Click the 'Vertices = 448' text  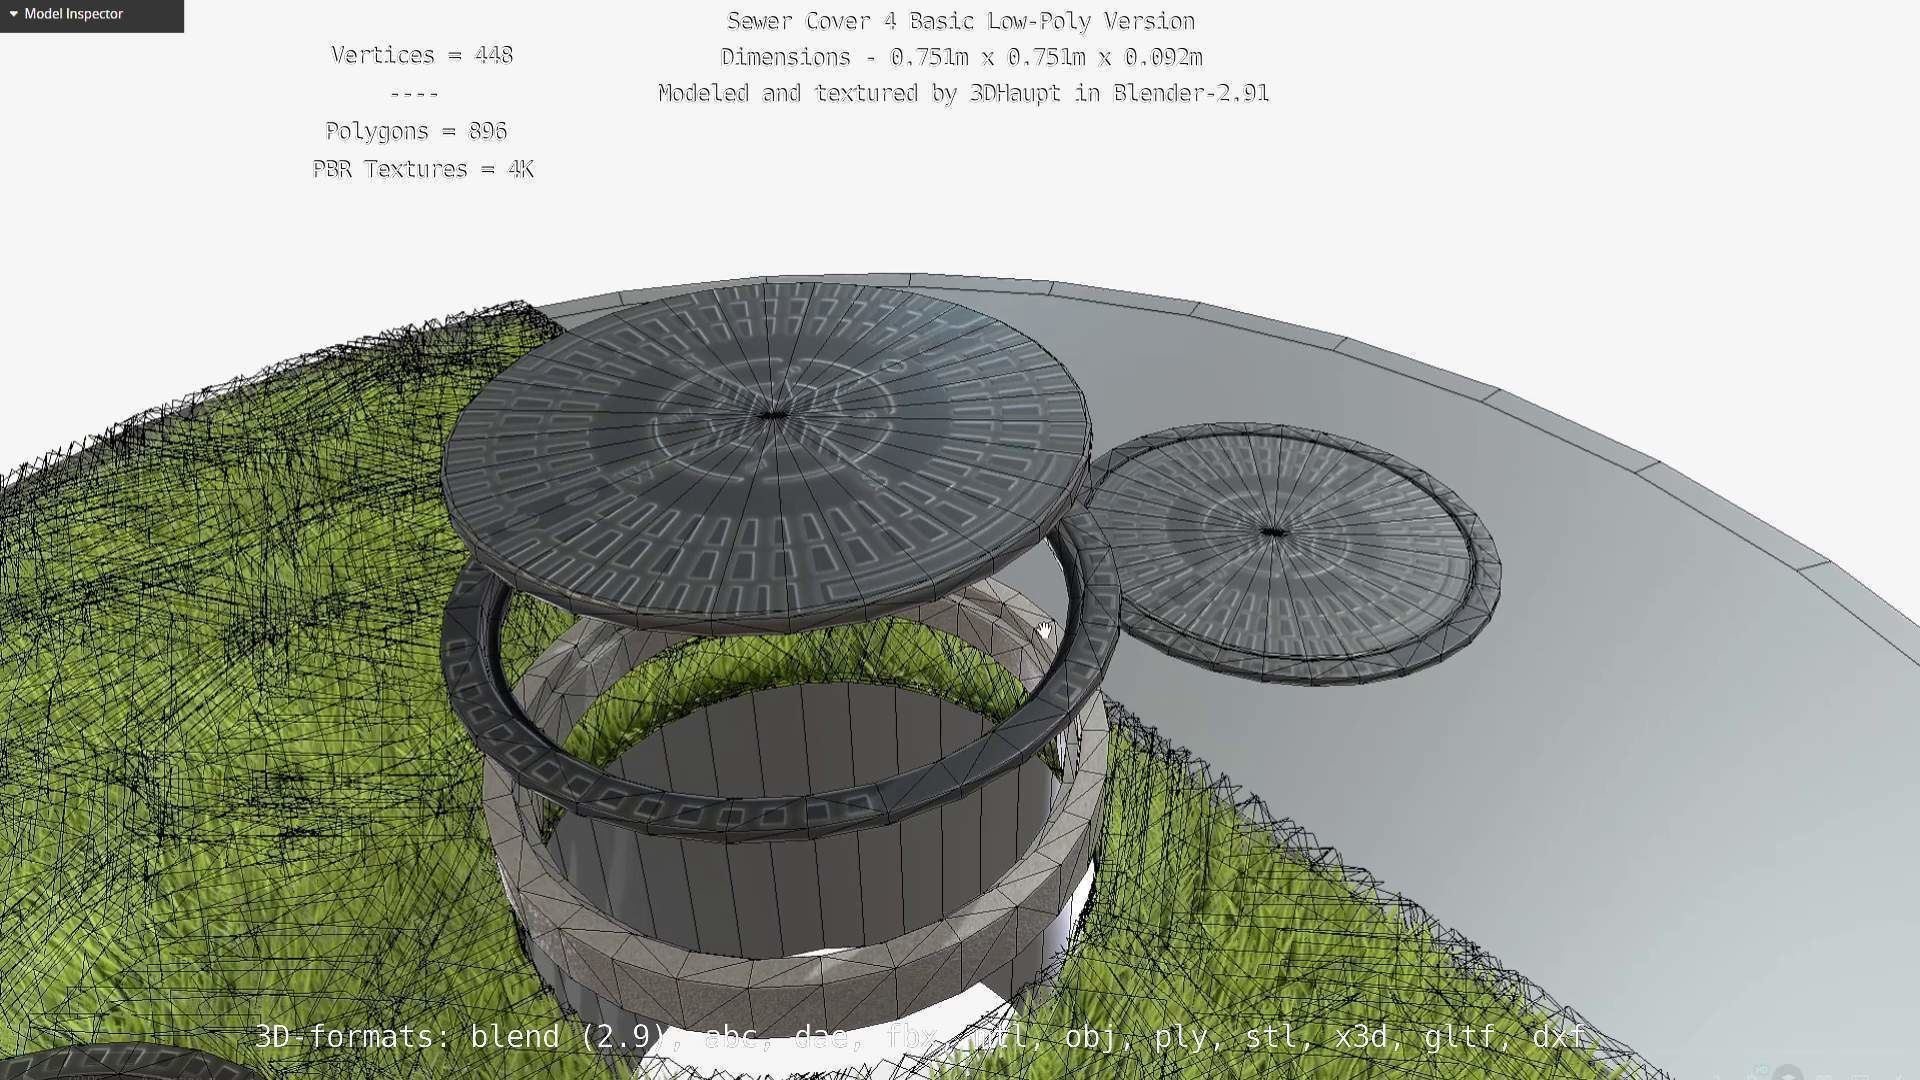[x=422, y=56]
